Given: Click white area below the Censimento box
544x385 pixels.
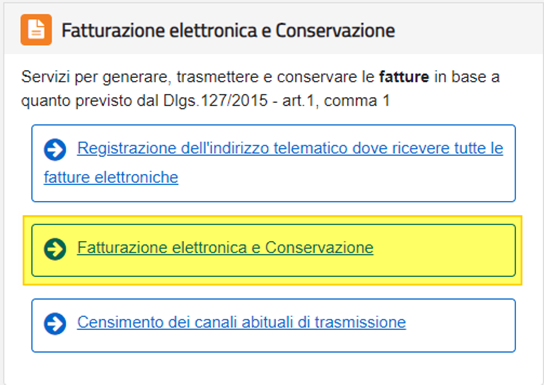Looking at the screenshot, I should (272, 368).
